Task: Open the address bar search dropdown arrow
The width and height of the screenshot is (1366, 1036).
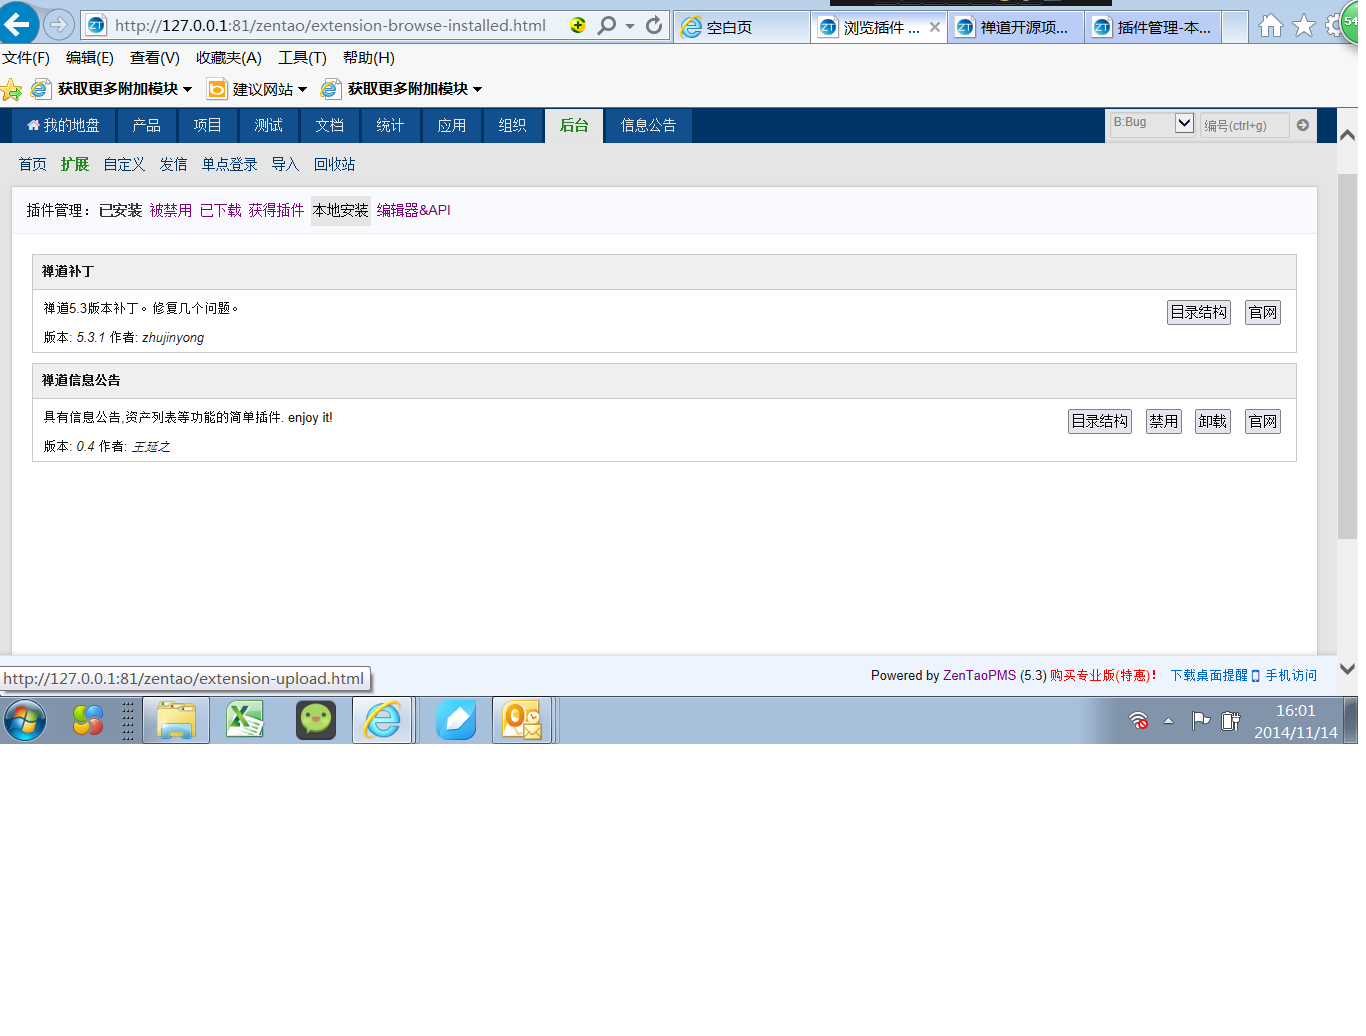Action: click(630, 26)
